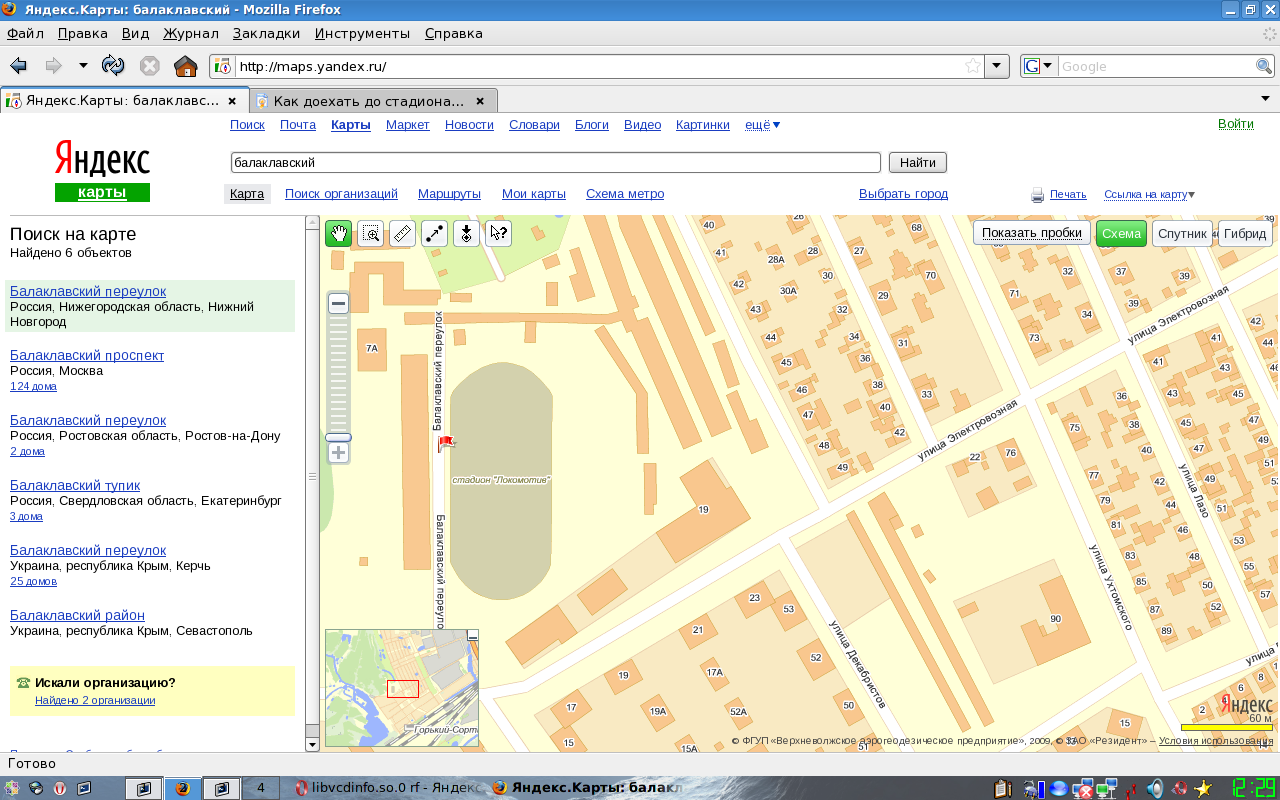The image size is (1280, 800).
Task: Click the red flag marker on map
Action: click(x=445, y=443)
